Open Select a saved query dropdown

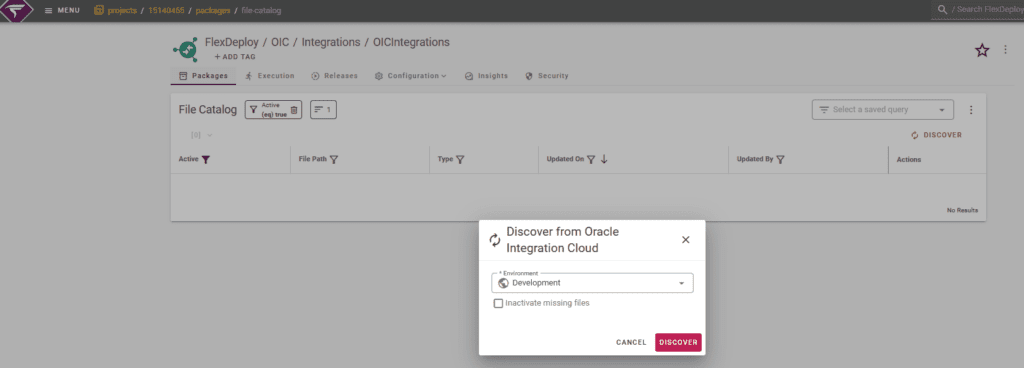pyautogui.click(x=882, y=110)
